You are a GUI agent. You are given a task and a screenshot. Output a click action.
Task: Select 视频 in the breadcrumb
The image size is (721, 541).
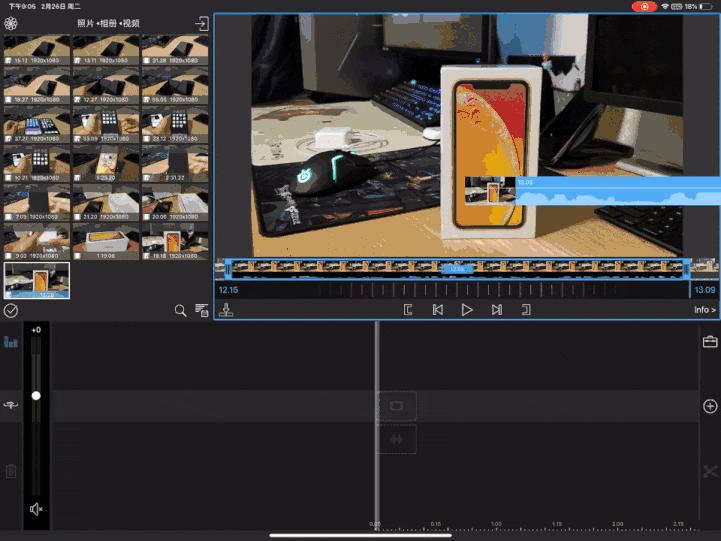[x=131, y=23]
